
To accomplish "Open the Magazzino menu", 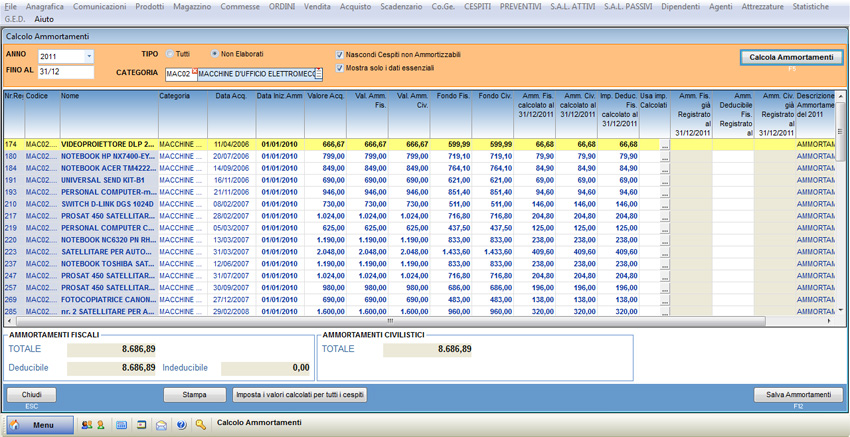I will pyautogui.click(x=190, y=7).
